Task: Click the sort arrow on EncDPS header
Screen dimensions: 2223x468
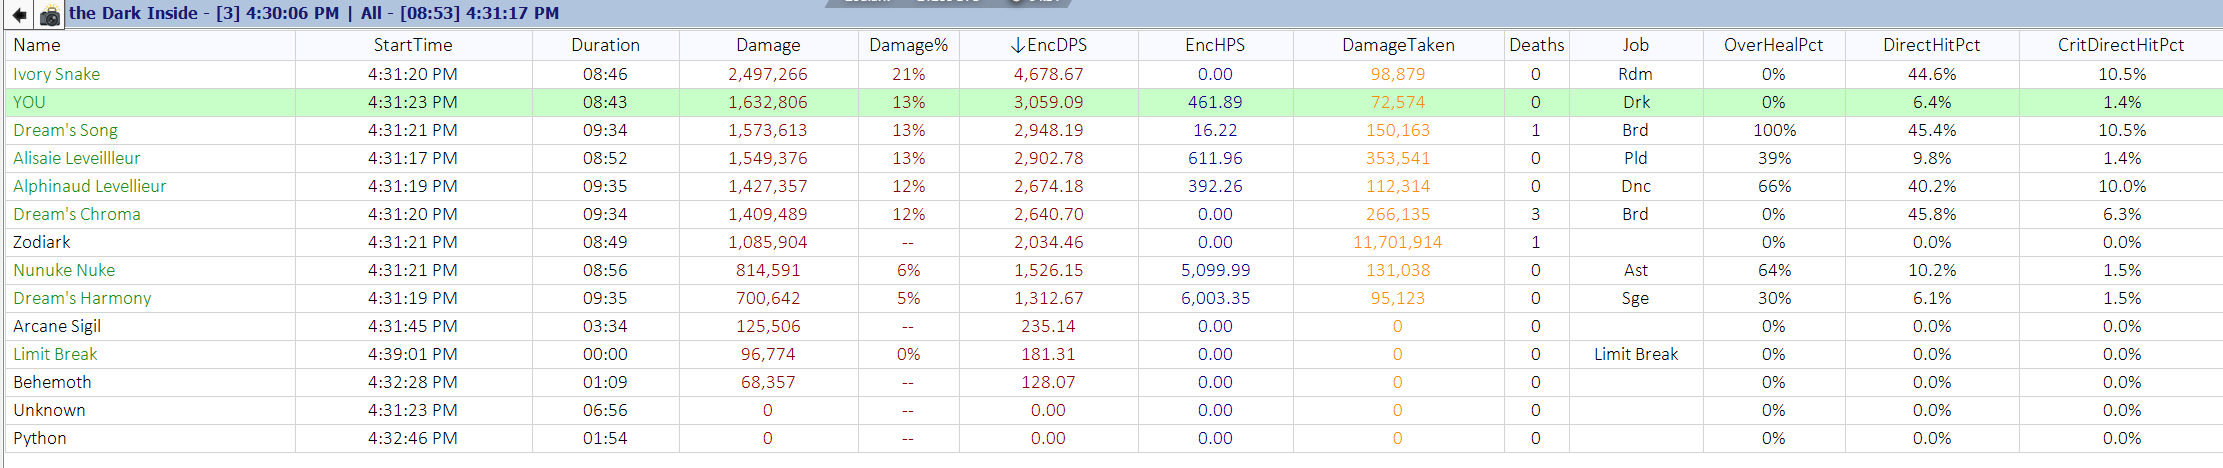Action: click(1017, 45)
